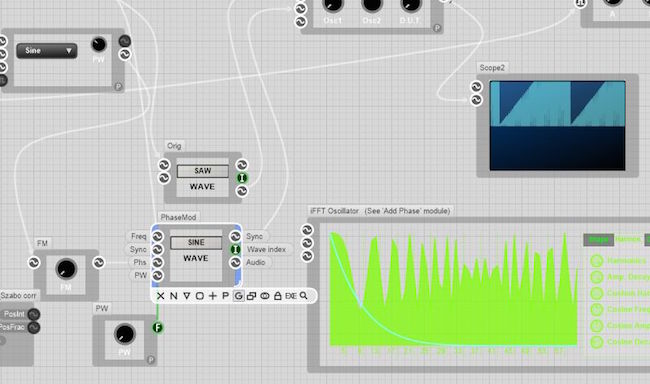Open the SAW wave selector on Orig module
The height and width of the screenshot is (384, 650).
coord(203,171)
